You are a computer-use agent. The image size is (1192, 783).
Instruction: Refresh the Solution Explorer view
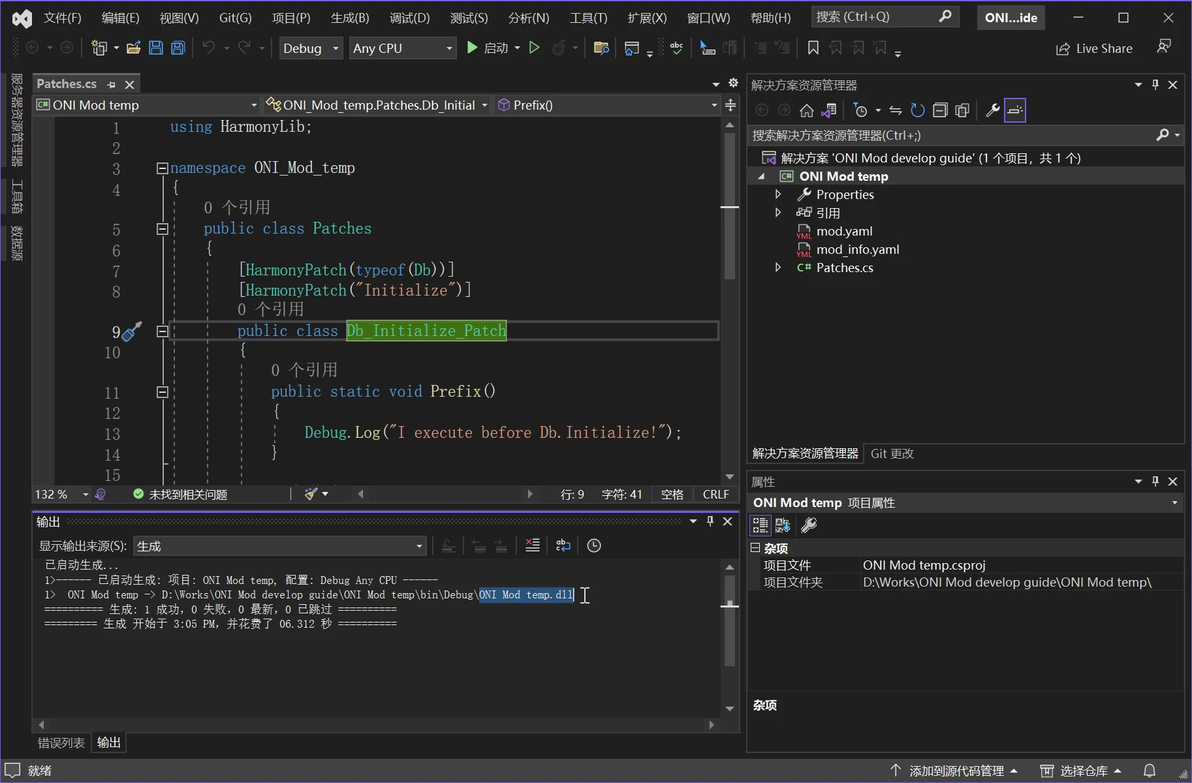click(917, 110)
